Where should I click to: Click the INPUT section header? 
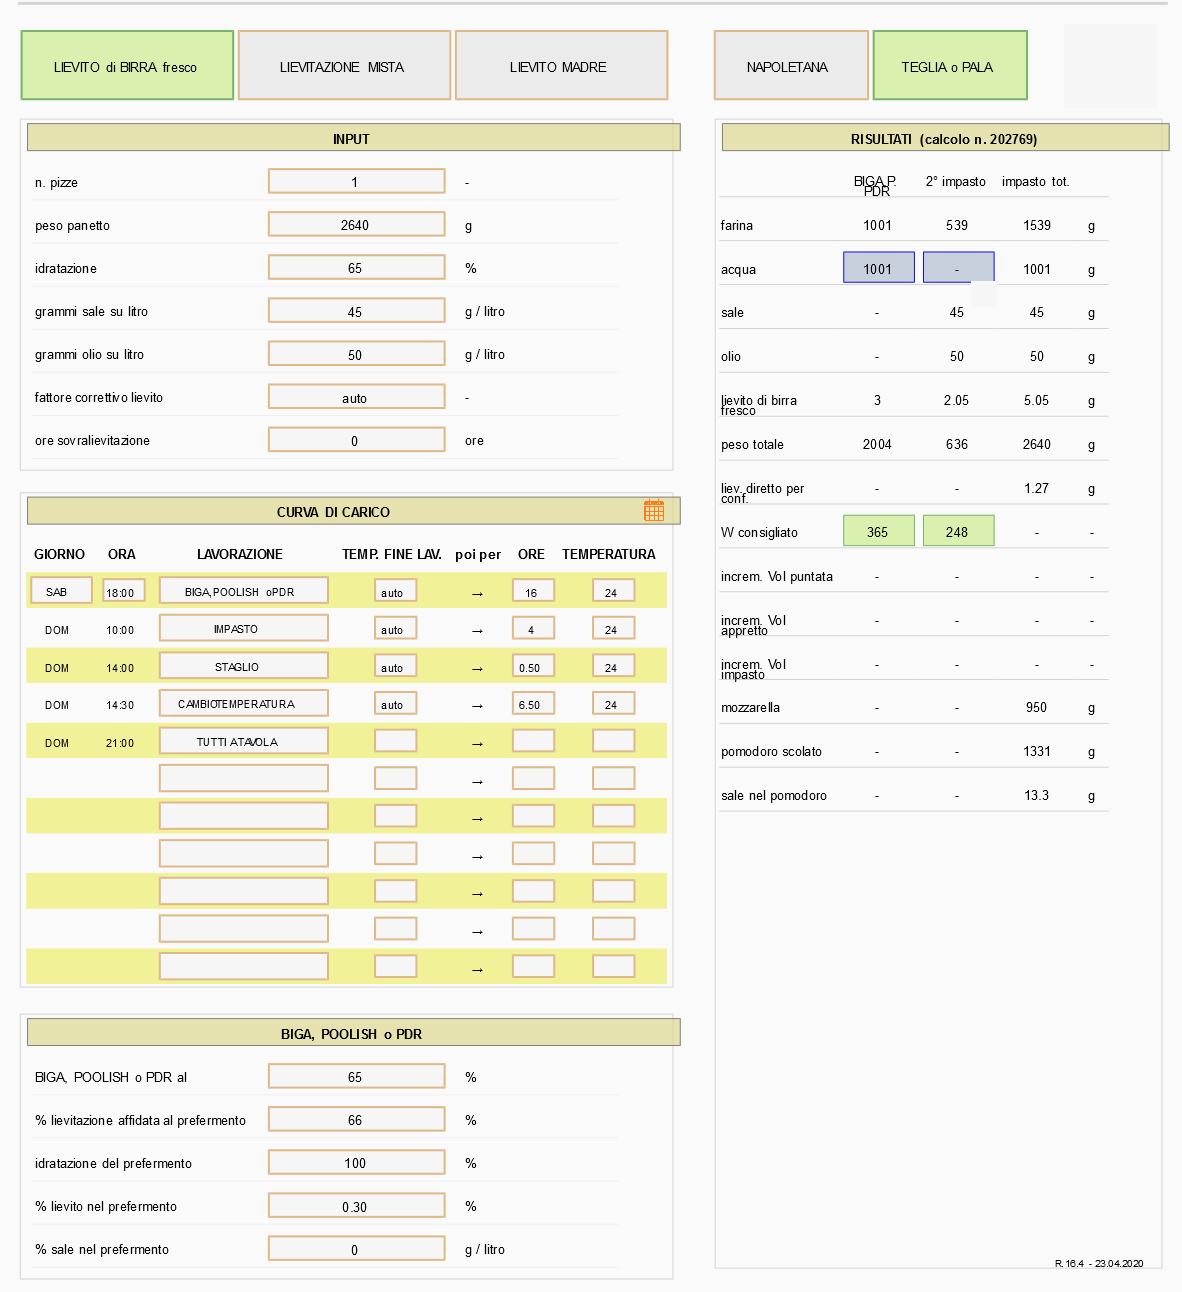353,138
